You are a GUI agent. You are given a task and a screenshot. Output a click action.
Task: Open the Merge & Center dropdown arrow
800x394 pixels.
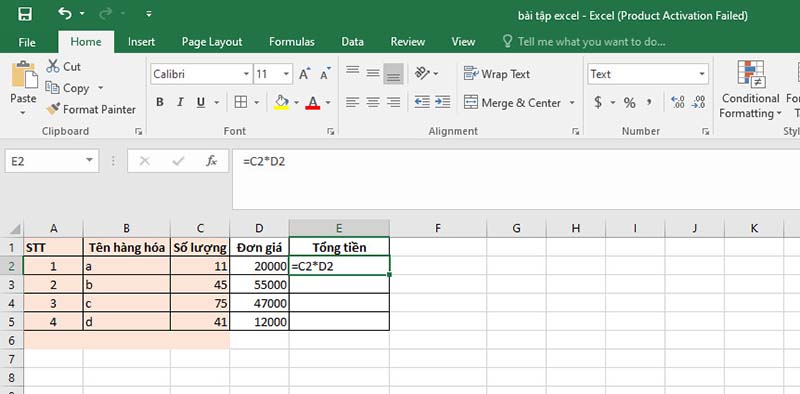(x=572, y=103)
